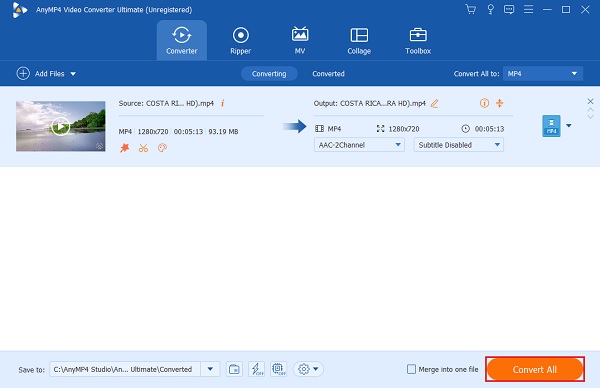Image resolution: width=600 pixels, height=388 pixels.
Task: Click the Save to path field
Action: 125,369
